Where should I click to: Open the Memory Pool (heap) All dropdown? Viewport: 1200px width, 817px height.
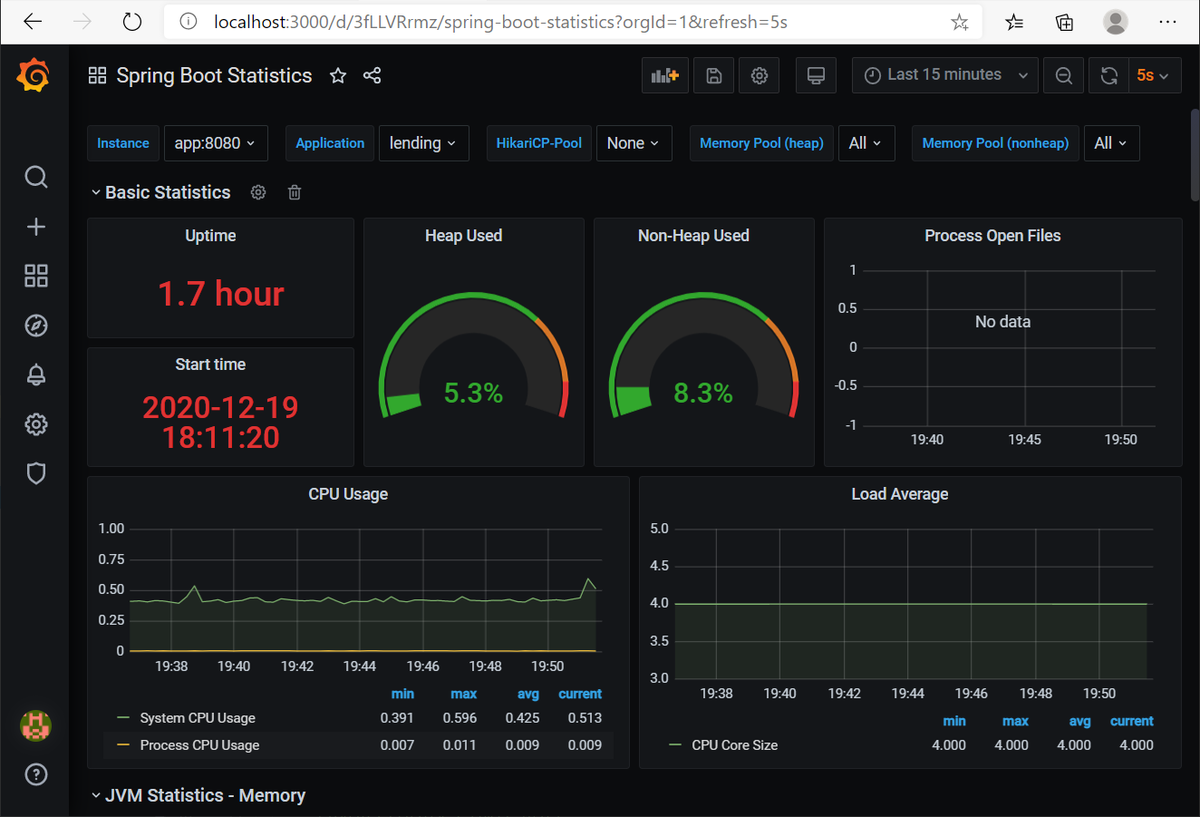click(865, 143)
